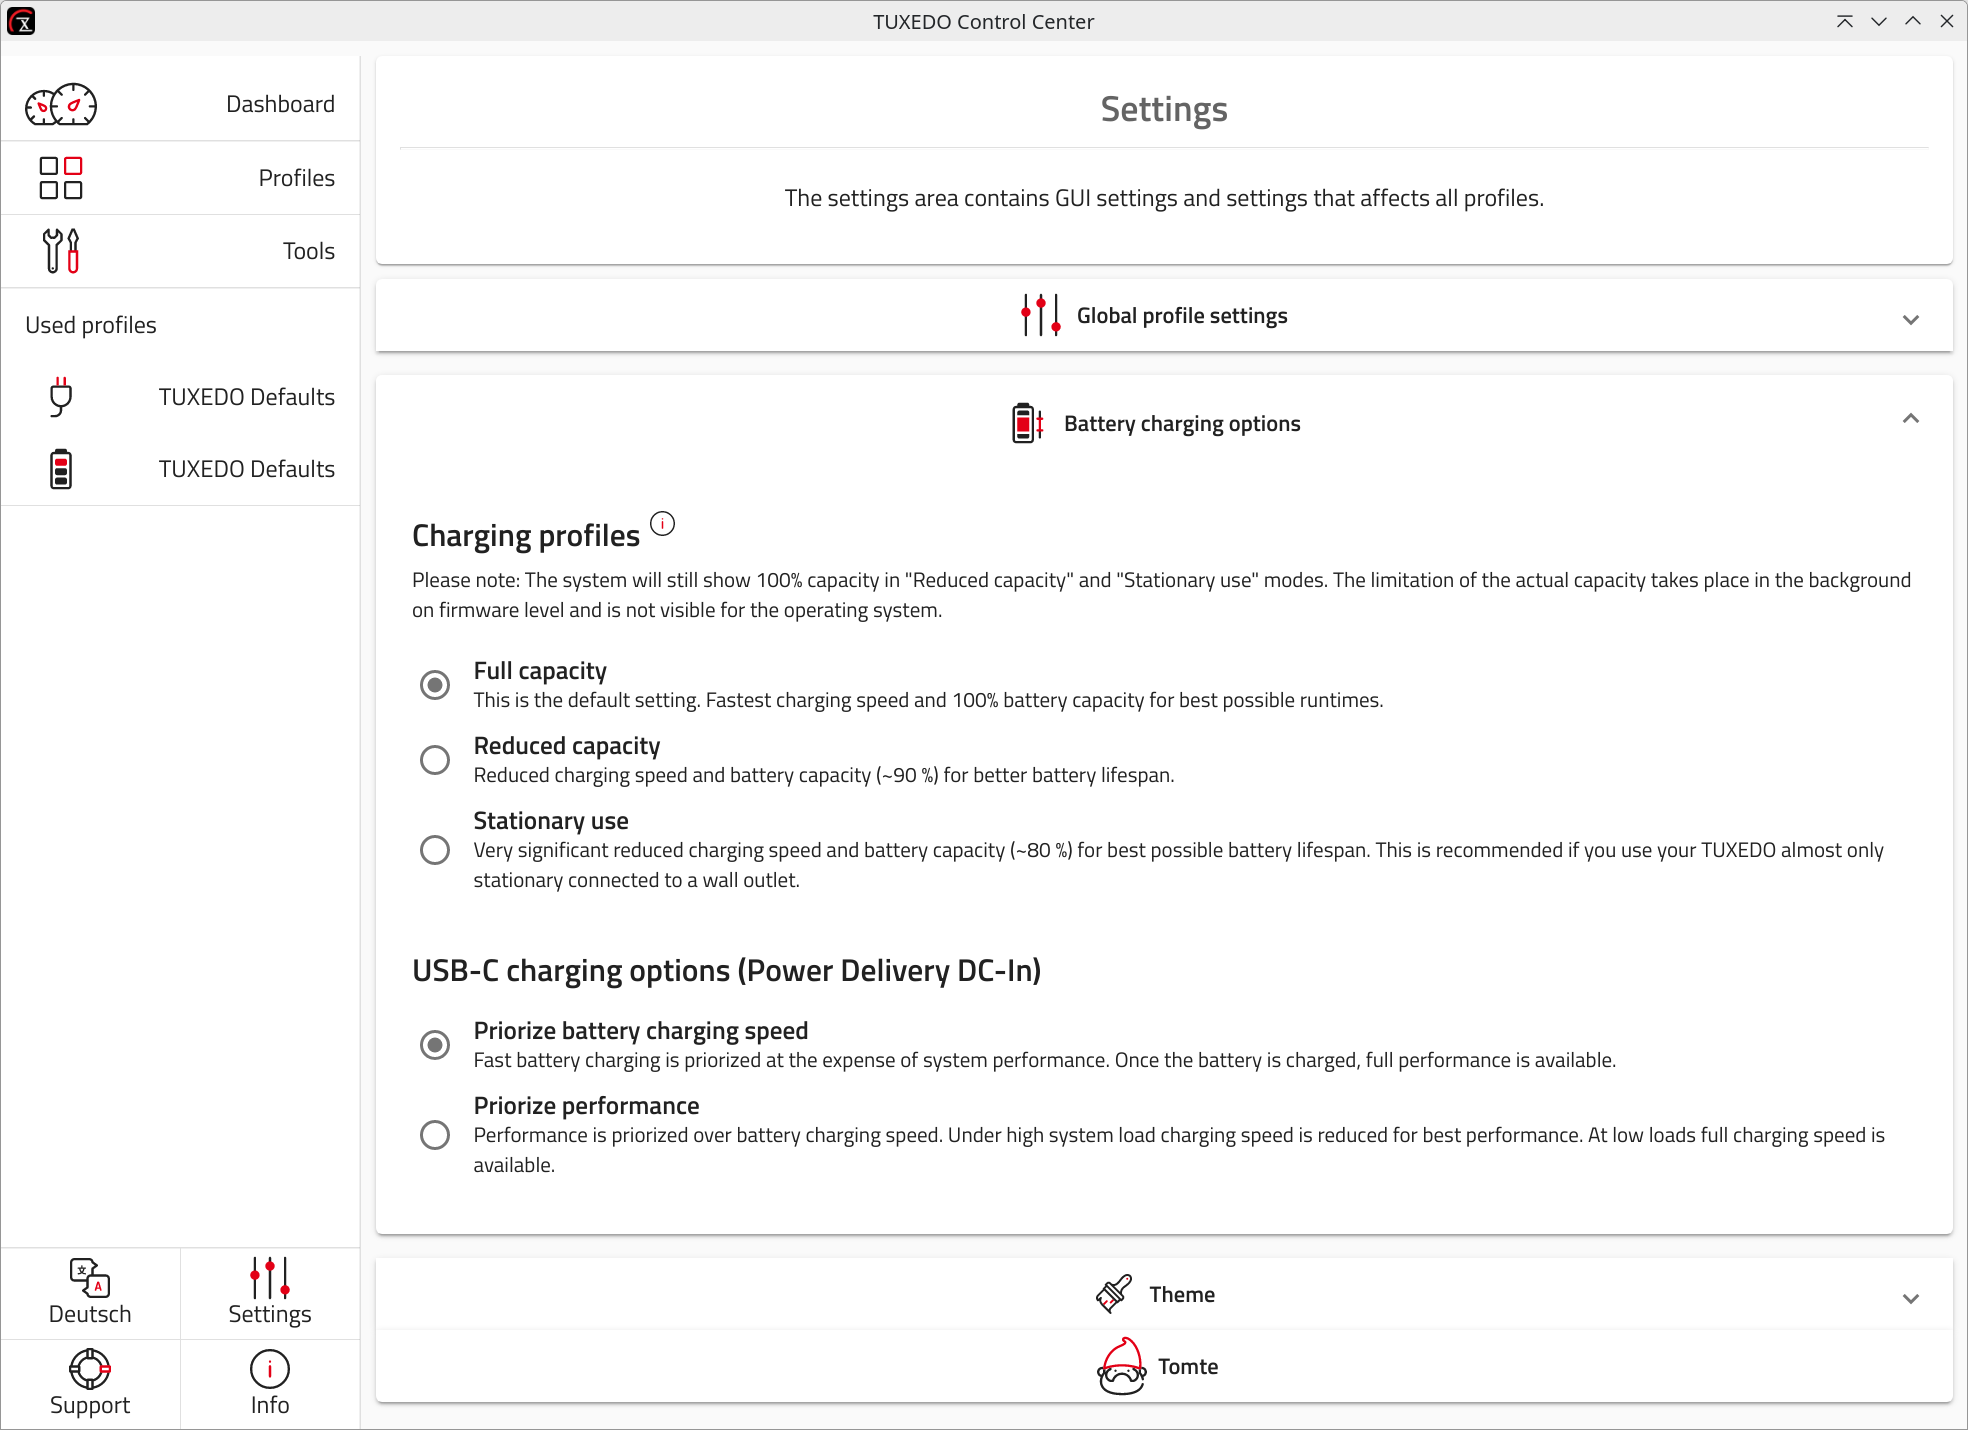Click the Deutsch language translate icon

(90, 1277)
